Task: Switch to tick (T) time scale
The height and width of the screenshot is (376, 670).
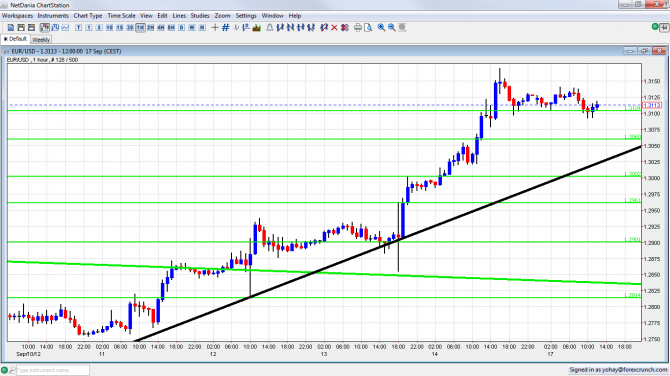Action: tap(78, 27)
